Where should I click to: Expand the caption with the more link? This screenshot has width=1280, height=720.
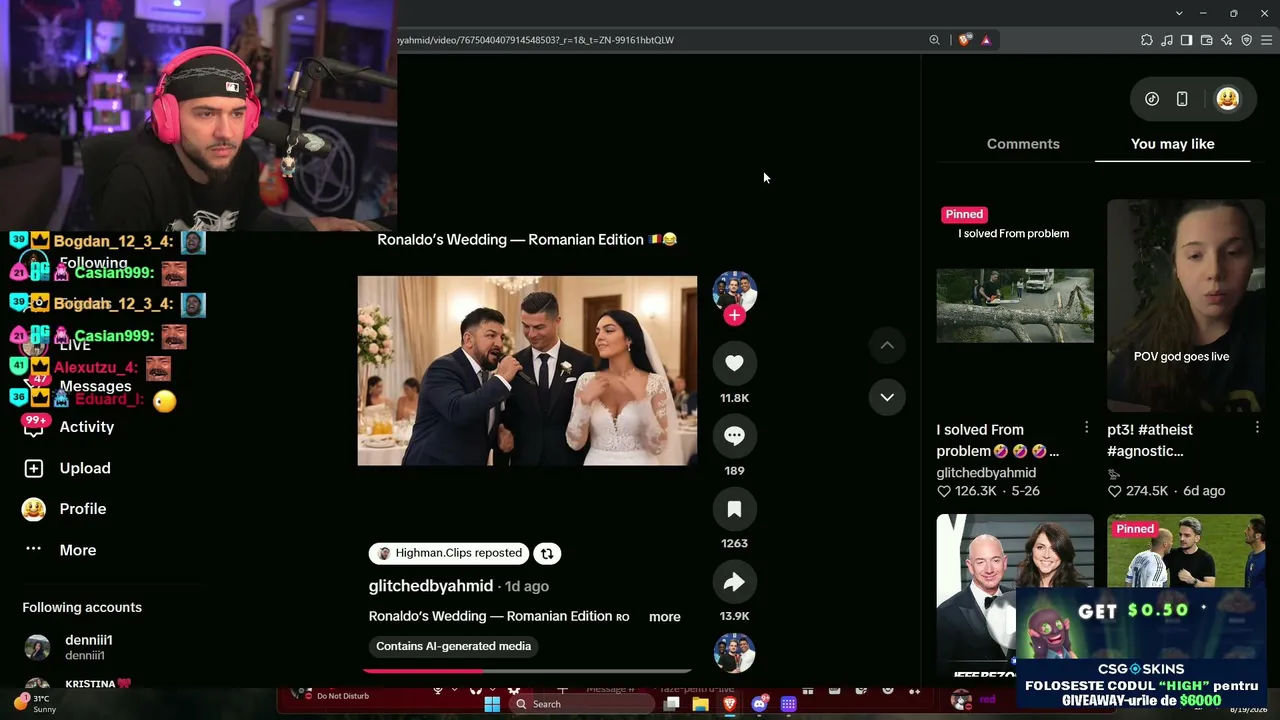click(x=664, y=617)
